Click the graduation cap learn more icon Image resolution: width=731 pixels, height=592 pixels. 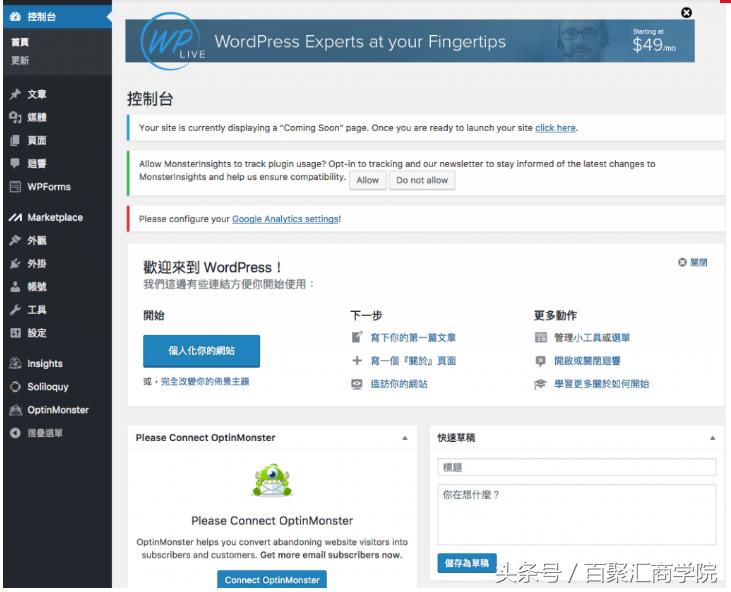tap(540, 384)
